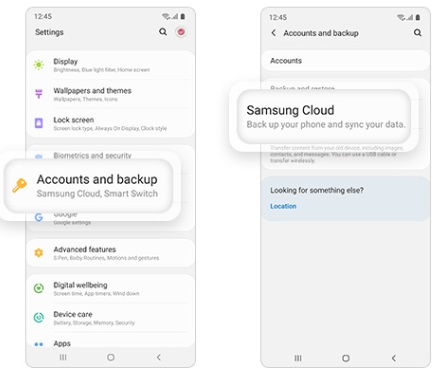The image size is (433, 372).
Task: Go back using arrow beside Accounts and backup
Action: [274, 33]
